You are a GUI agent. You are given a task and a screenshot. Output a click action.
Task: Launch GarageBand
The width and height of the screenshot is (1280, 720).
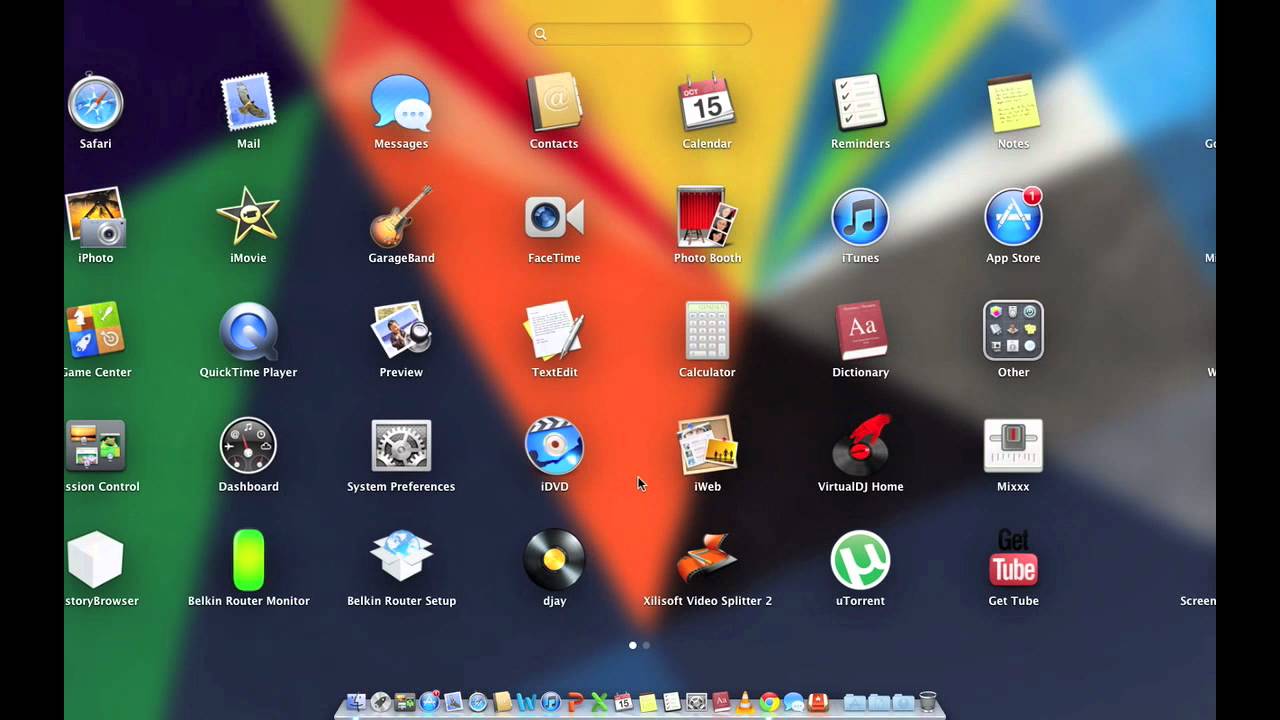click(401, 218)
